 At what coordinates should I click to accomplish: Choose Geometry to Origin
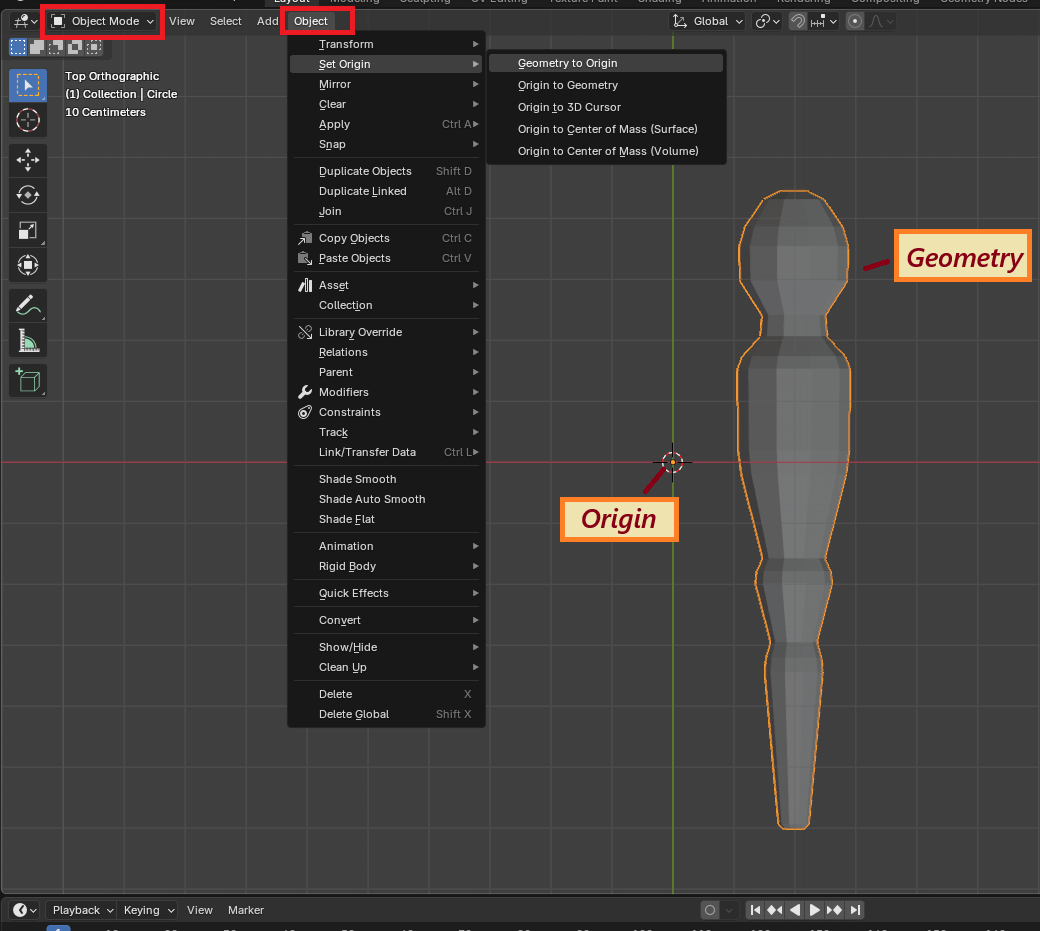coord(606,63)
